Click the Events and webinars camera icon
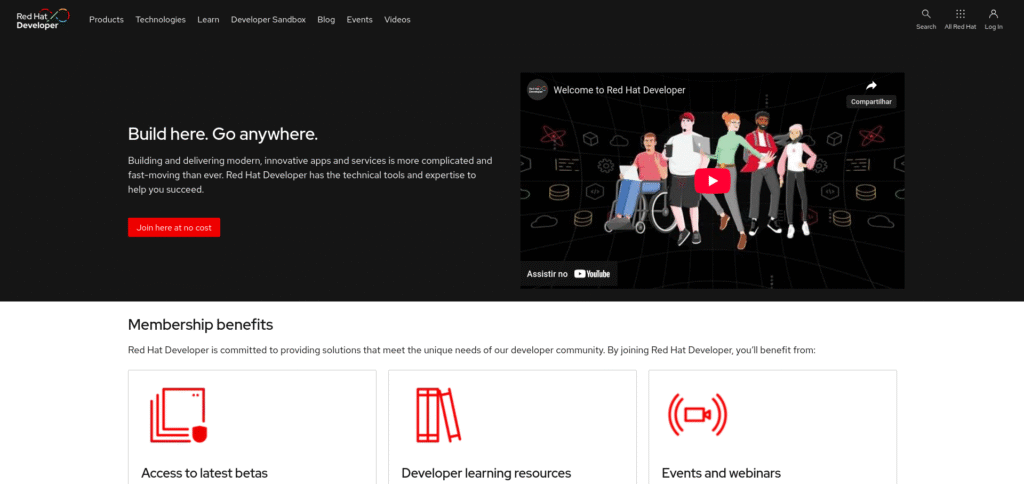The width and height of the screenshot is (1024, 484). pos(697,415)
